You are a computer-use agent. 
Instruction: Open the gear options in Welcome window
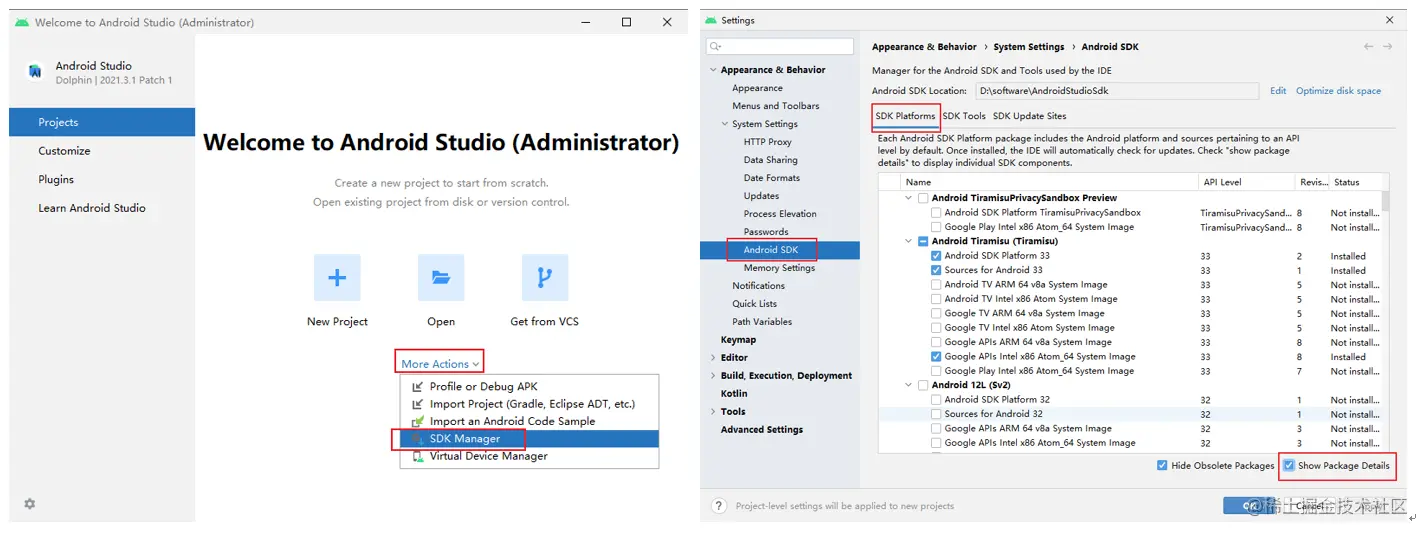point(29,504)
